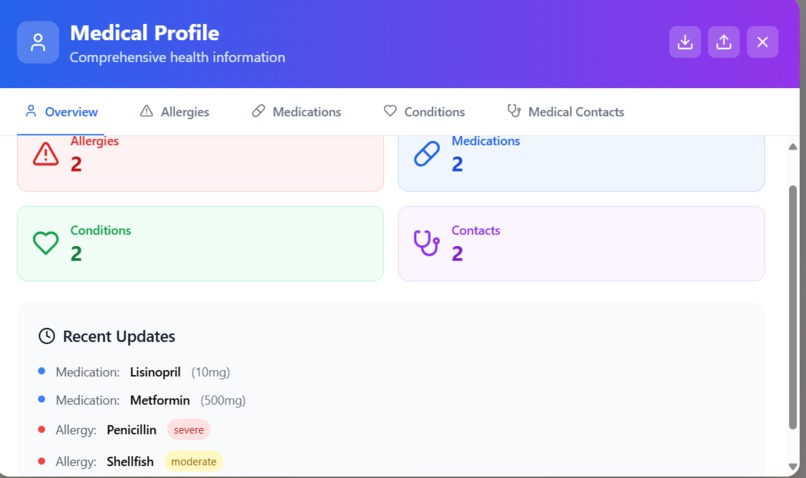Open the Allergies tab
The image size is (806, 478).
pos(174,112)
